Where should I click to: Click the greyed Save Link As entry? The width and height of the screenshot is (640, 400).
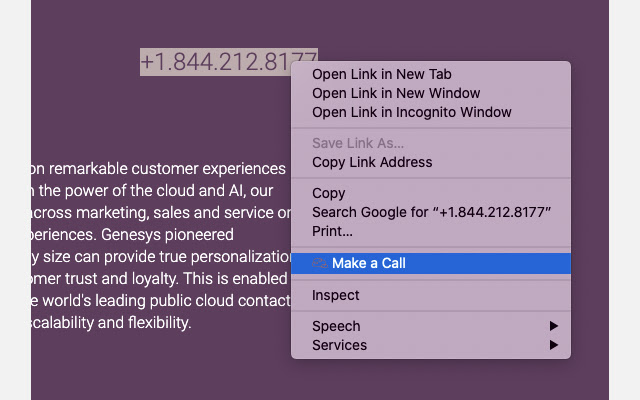[358, 143]
